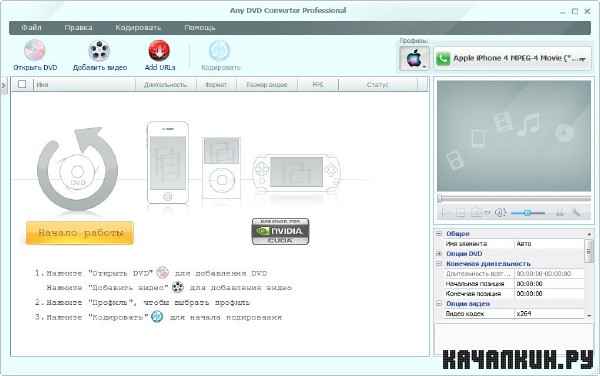Open the Помощь menu
600x376 pixels.
(x=200, y=28)
